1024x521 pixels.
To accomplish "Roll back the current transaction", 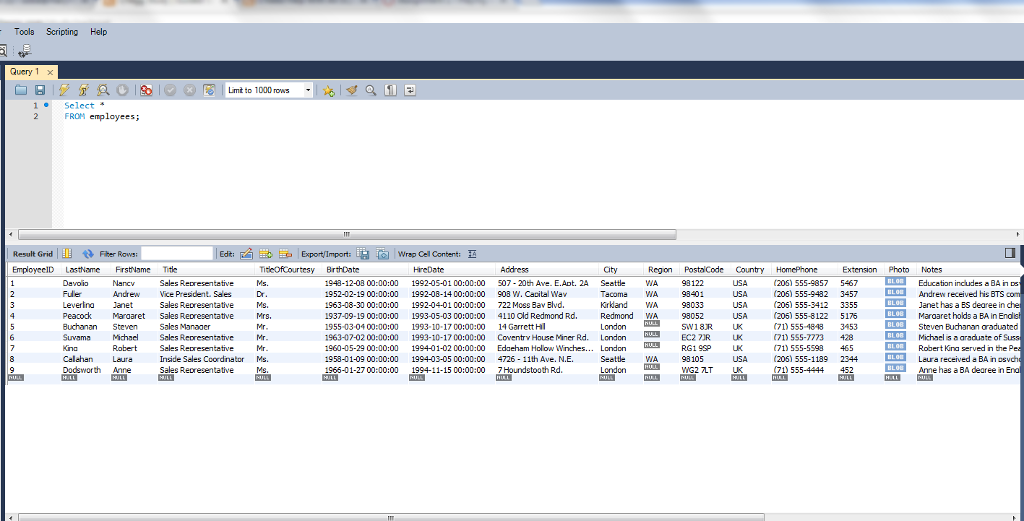I will [189, 90].
